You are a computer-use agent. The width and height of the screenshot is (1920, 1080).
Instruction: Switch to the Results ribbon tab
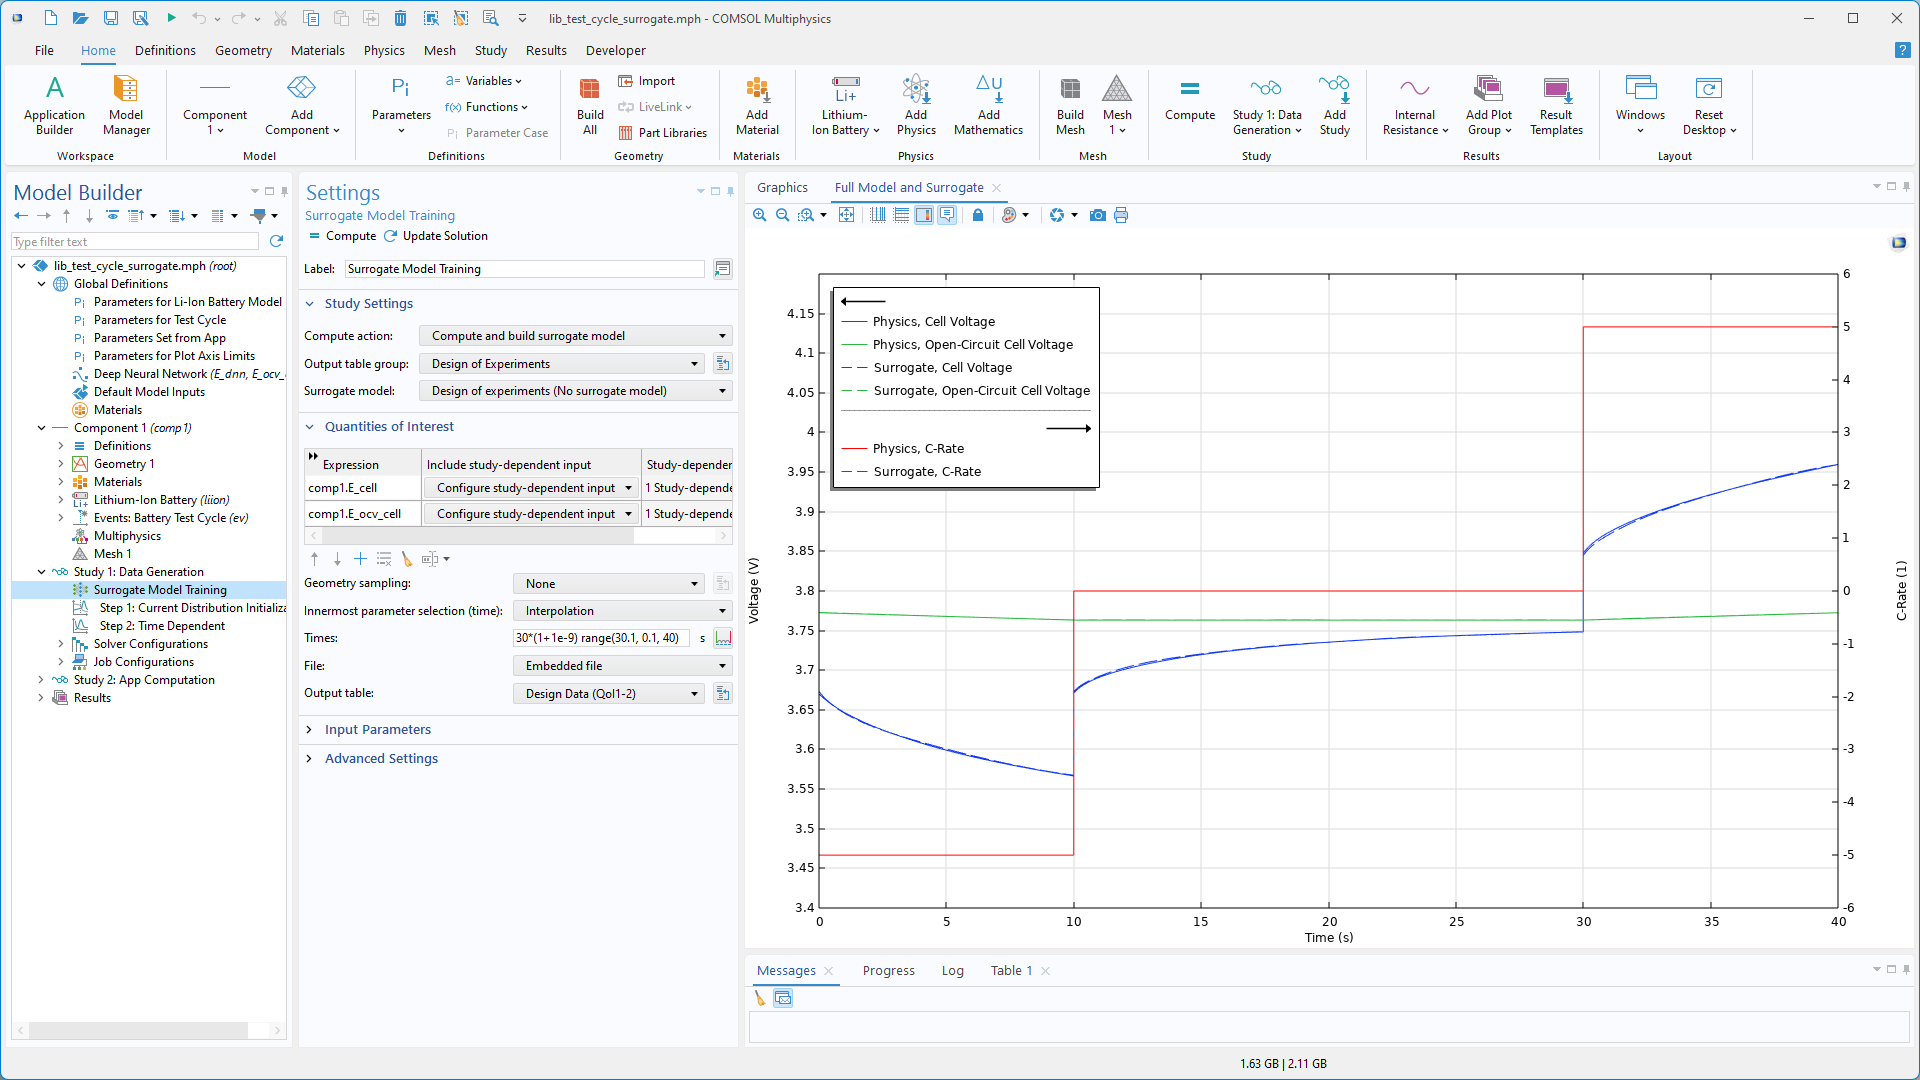pos(546,50)
